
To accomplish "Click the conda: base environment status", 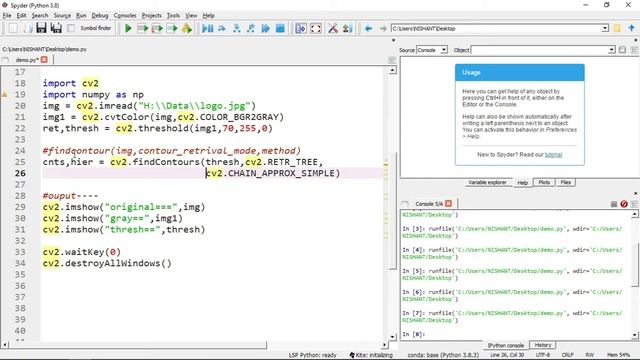I will point(443,355).
